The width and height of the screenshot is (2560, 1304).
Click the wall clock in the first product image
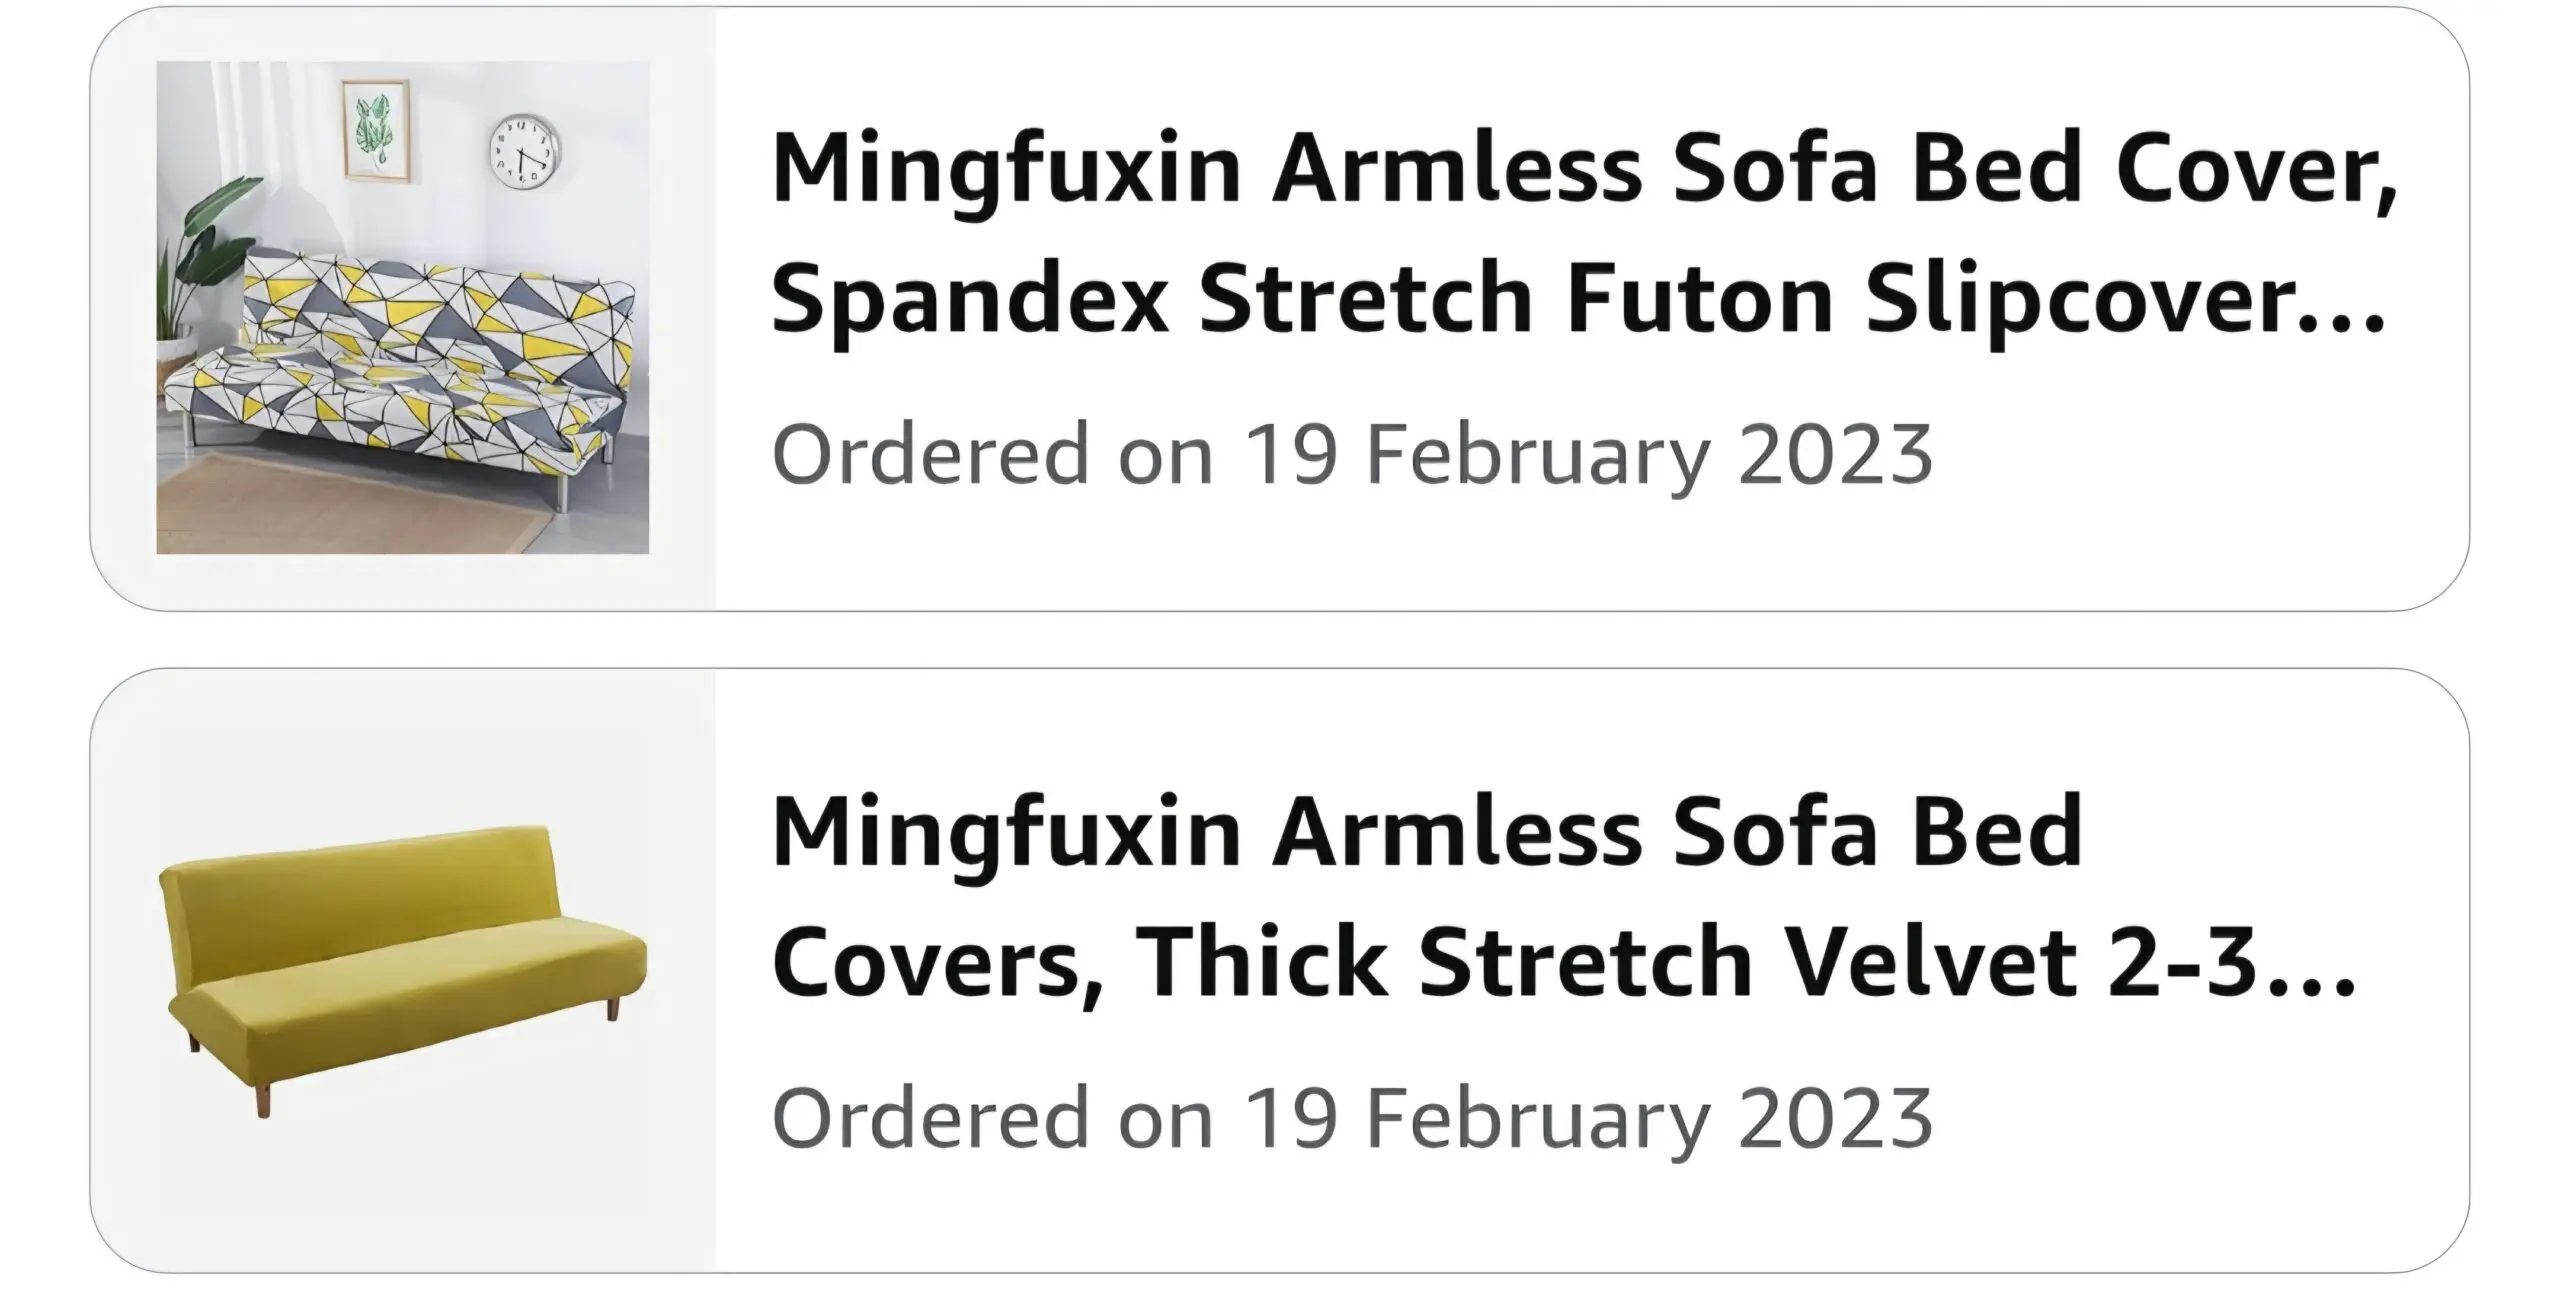click(524, 154)
